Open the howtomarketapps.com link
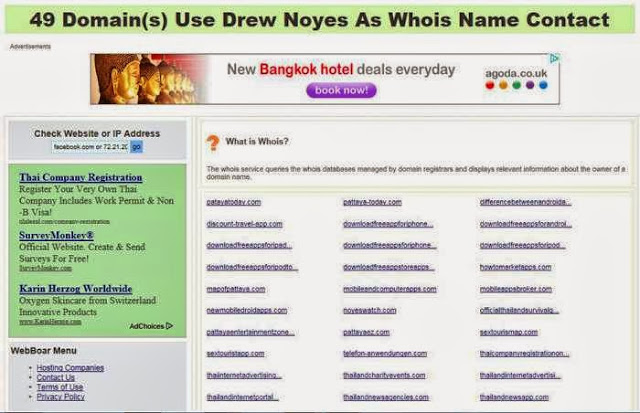This screenshot has width=640, height=413. click(516, 267)
